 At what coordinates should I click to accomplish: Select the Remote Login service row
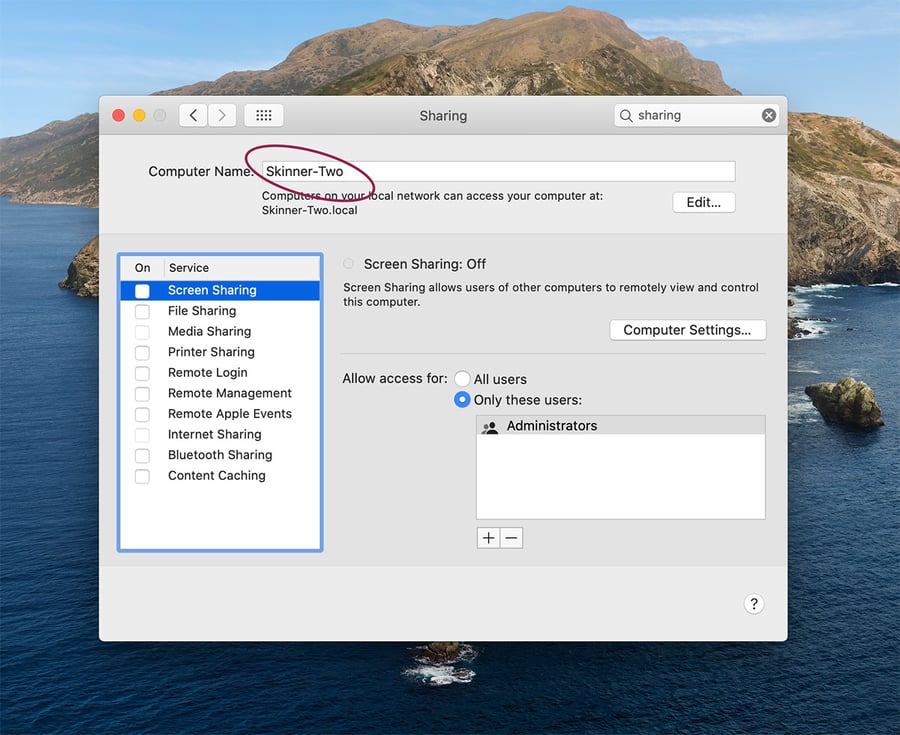coord(207,372)
